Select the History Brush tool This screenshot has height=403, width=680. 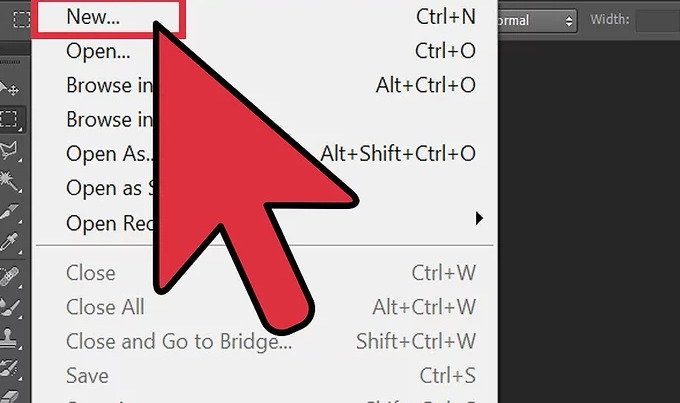tap(10, 369)
